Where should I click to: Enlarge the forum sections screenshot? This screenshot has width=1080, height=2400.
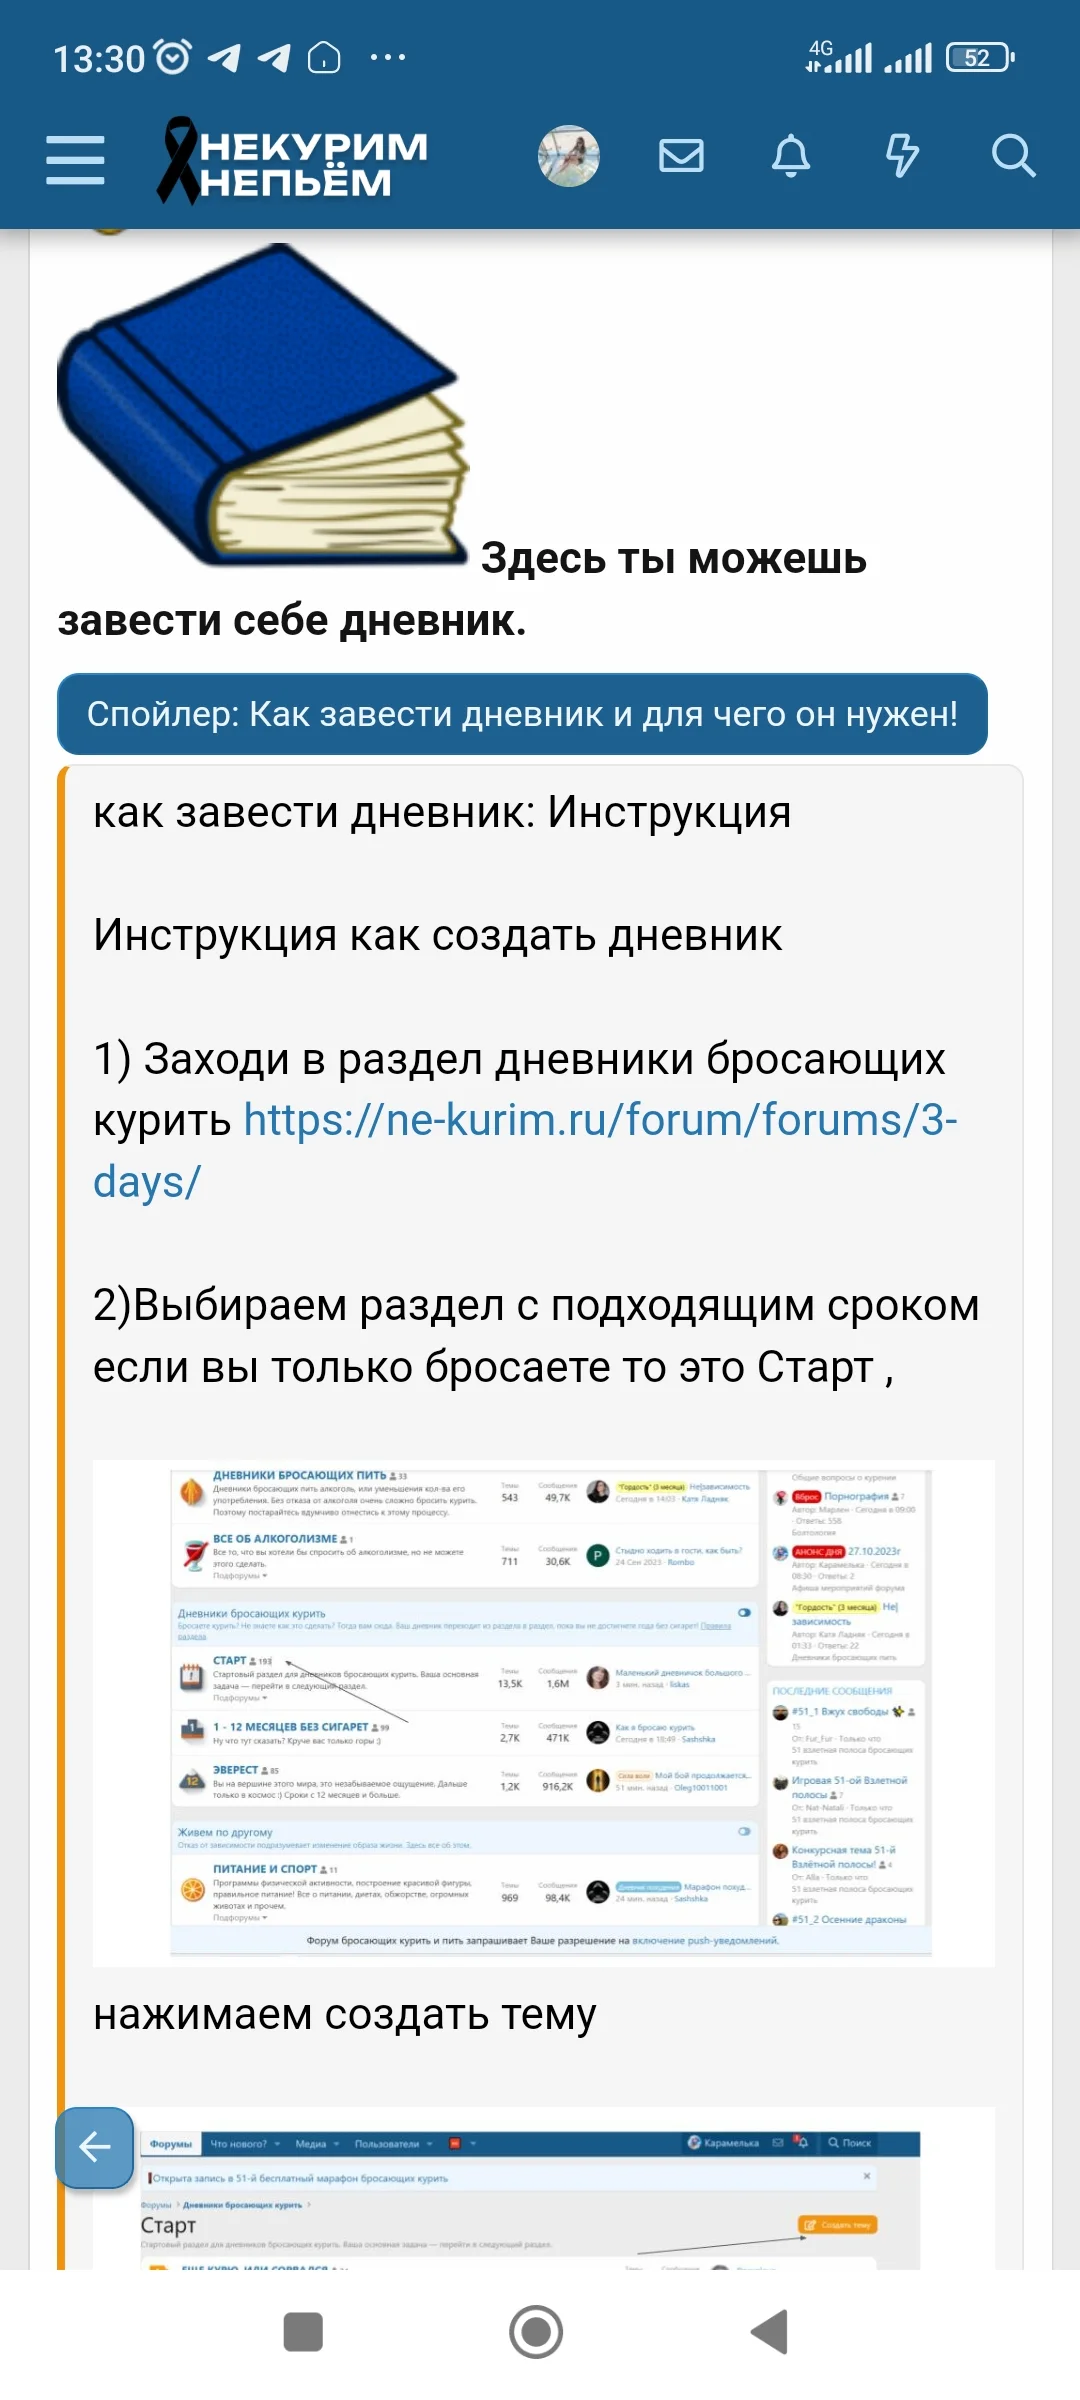pos(544,1713)
